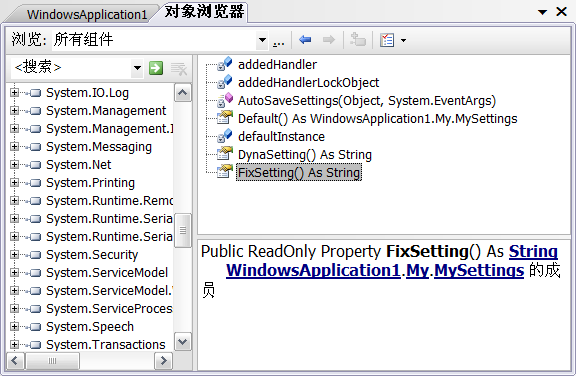
Task: Open the active document list dropdown arrow
Action: pos(543,12)
